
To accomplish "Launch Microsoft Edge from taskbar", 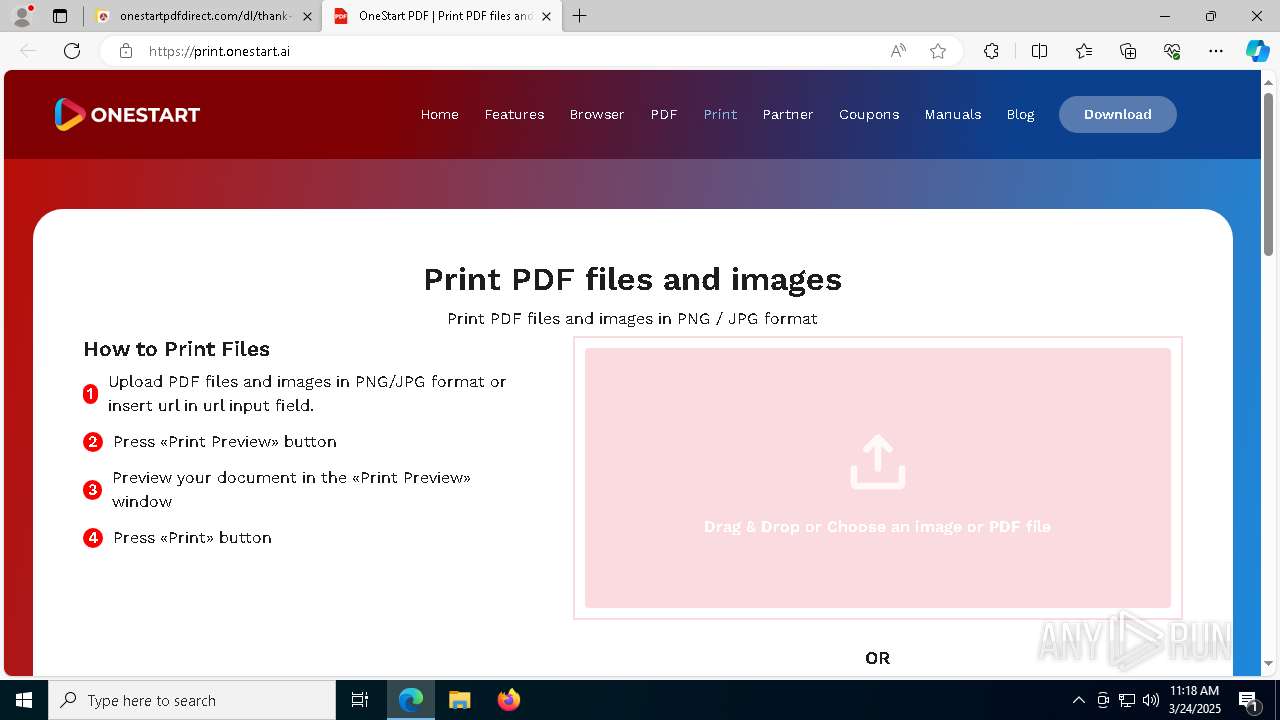I will pos(411,700).
